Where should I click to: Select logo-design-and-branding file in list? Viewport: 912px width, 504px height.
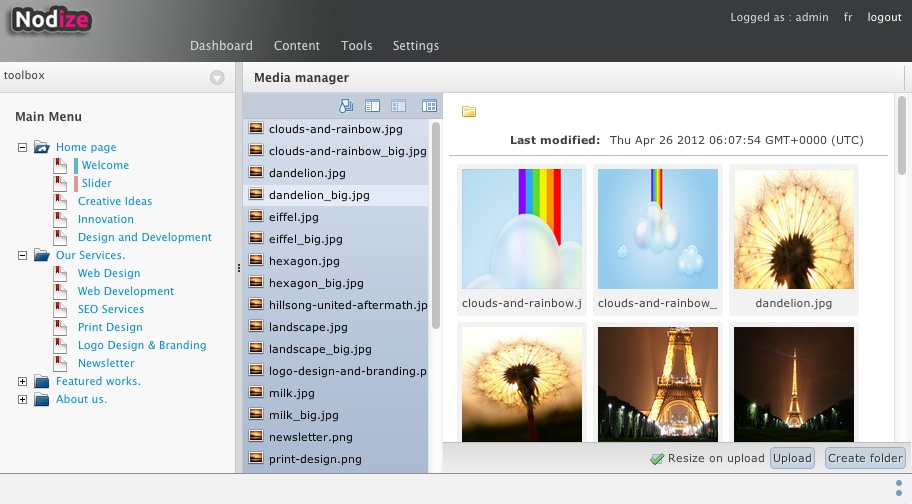[x=336, y=371]
